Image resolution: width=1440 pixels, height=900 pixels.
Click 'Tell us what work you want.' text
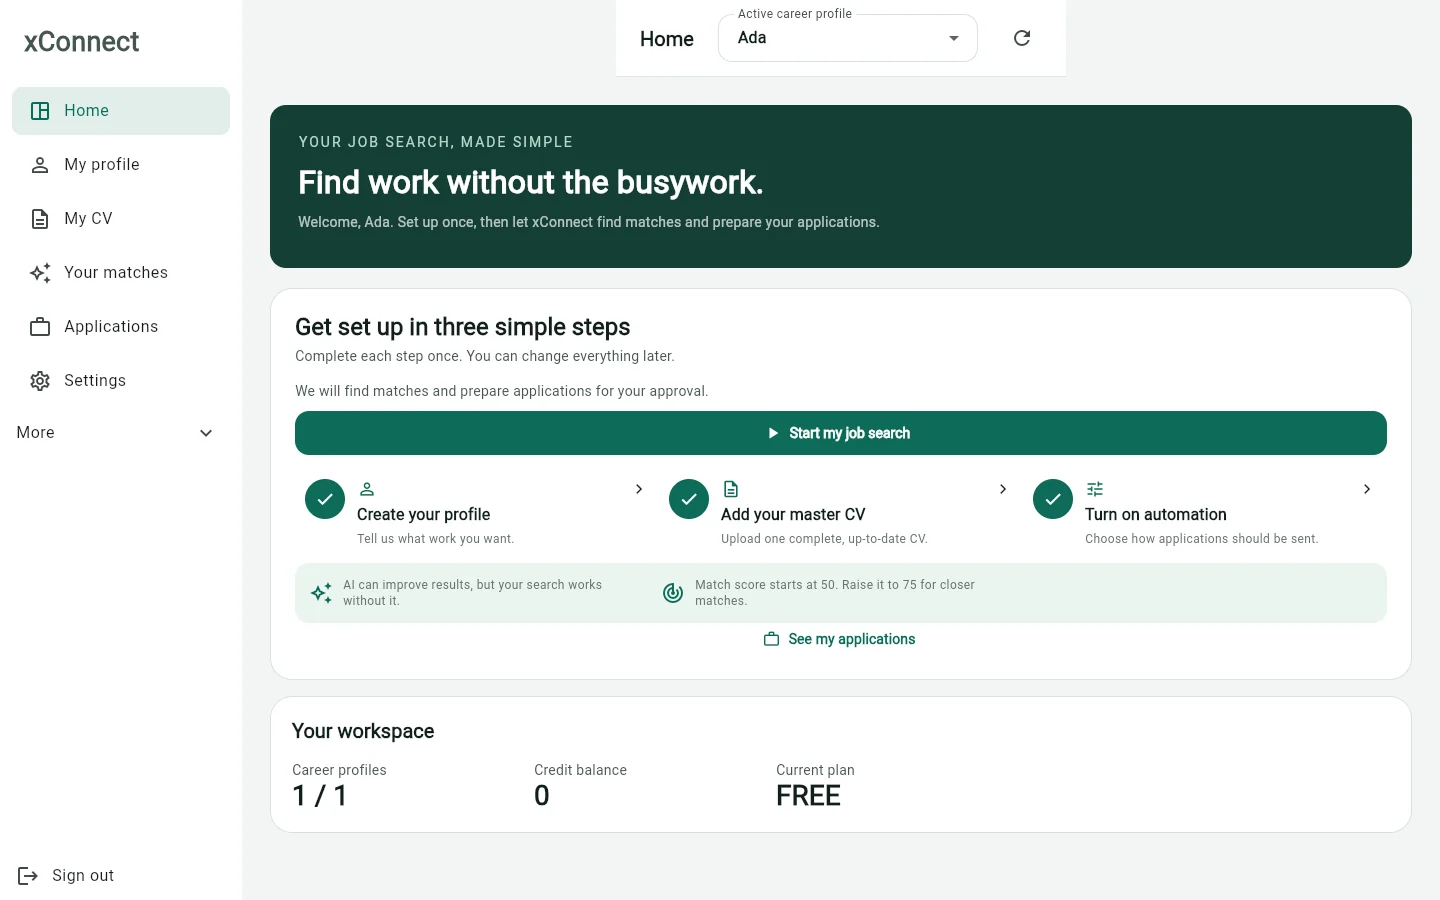[x=436, y=539]
